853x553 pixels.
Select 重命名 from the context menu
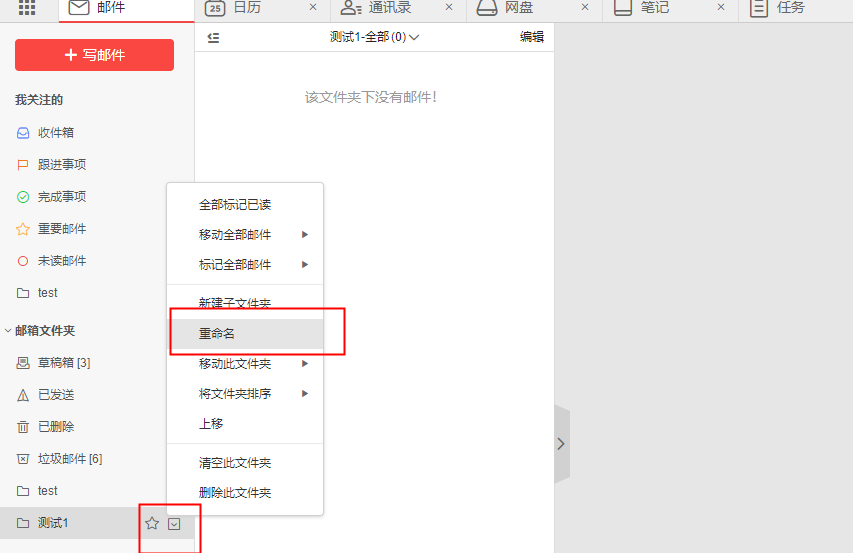217,334
